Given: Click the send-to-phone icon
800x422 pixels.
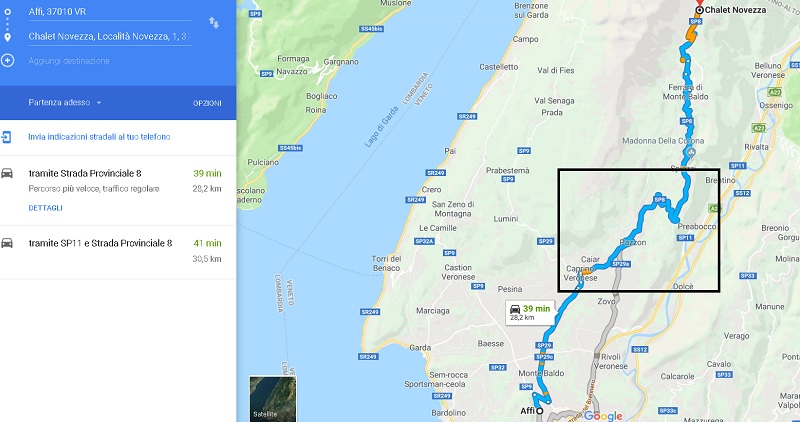Looking at the screenshot, I should (7, 137).
